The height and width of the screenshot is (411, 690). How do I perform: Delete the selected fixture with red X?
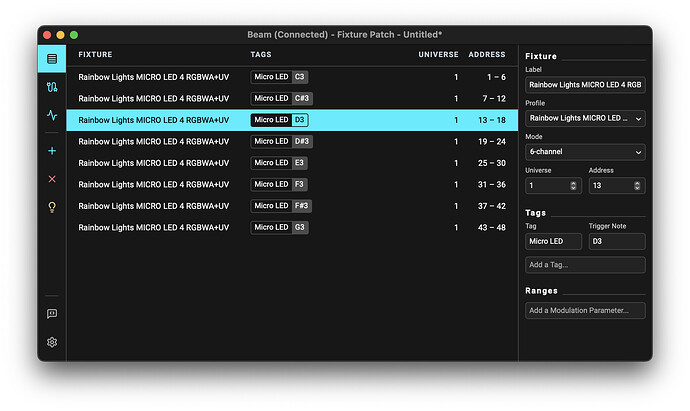point(52,179)
